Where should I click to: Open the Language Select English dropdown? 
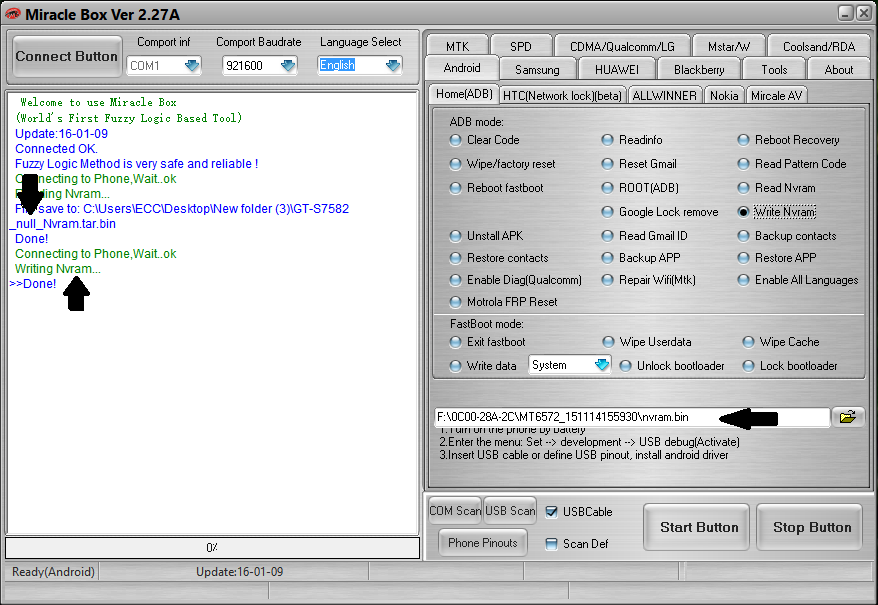(x=393, y=66)
